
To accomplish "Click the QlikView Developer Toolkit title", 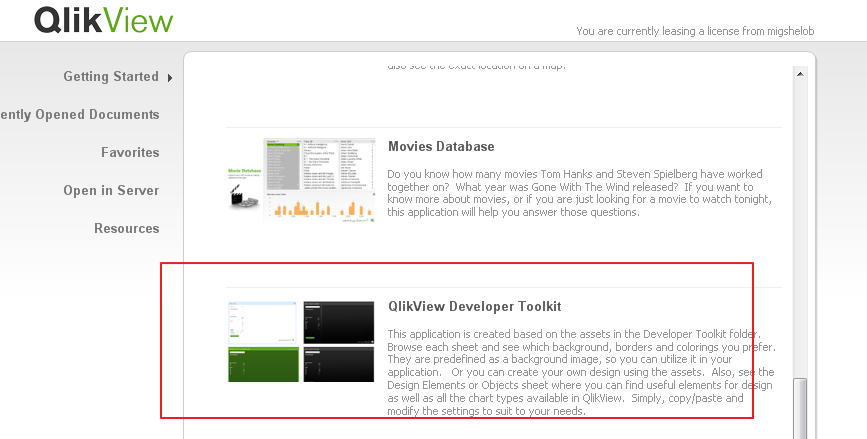I will [474, 306].
